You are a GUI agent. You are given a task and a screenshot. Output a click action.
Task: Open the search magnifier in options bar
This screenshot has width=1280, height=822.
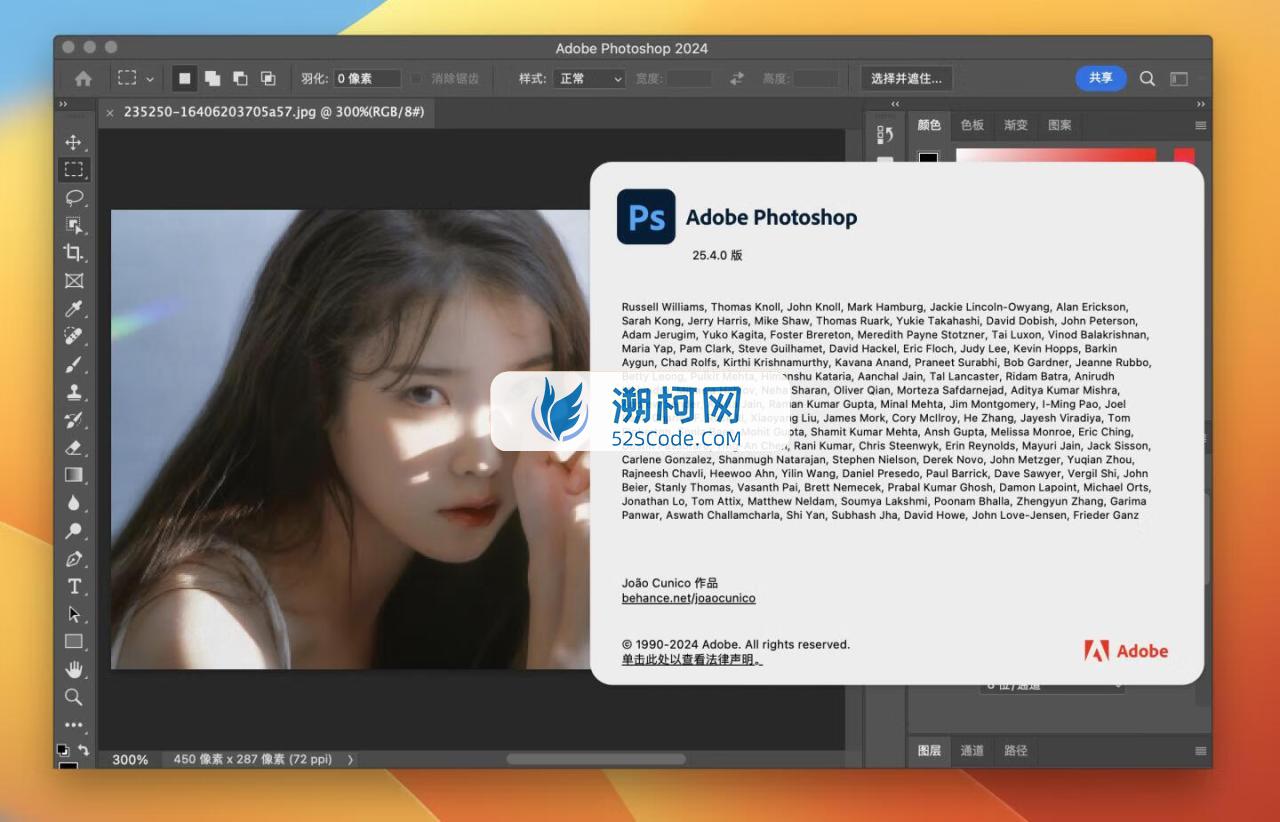point(1147,78)
